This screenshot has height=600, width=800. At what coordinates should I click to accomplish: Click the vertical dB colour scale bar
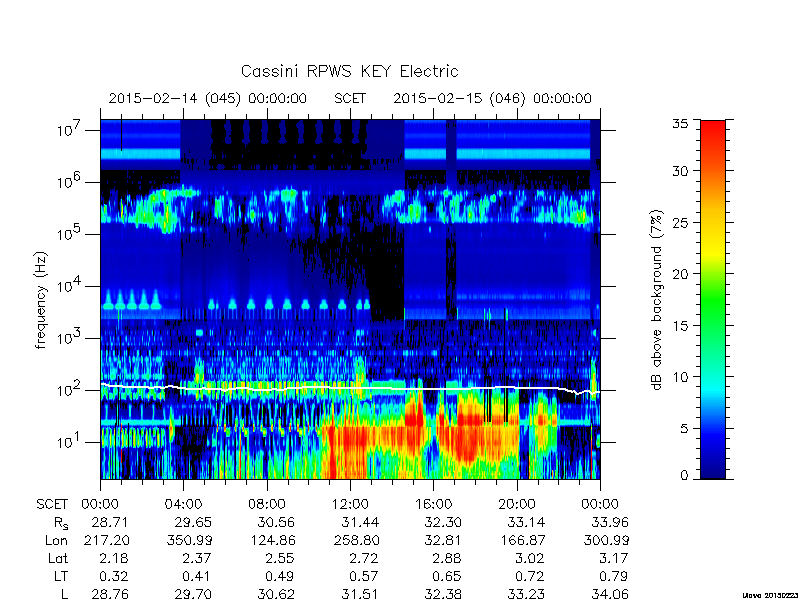coord(713,299)
